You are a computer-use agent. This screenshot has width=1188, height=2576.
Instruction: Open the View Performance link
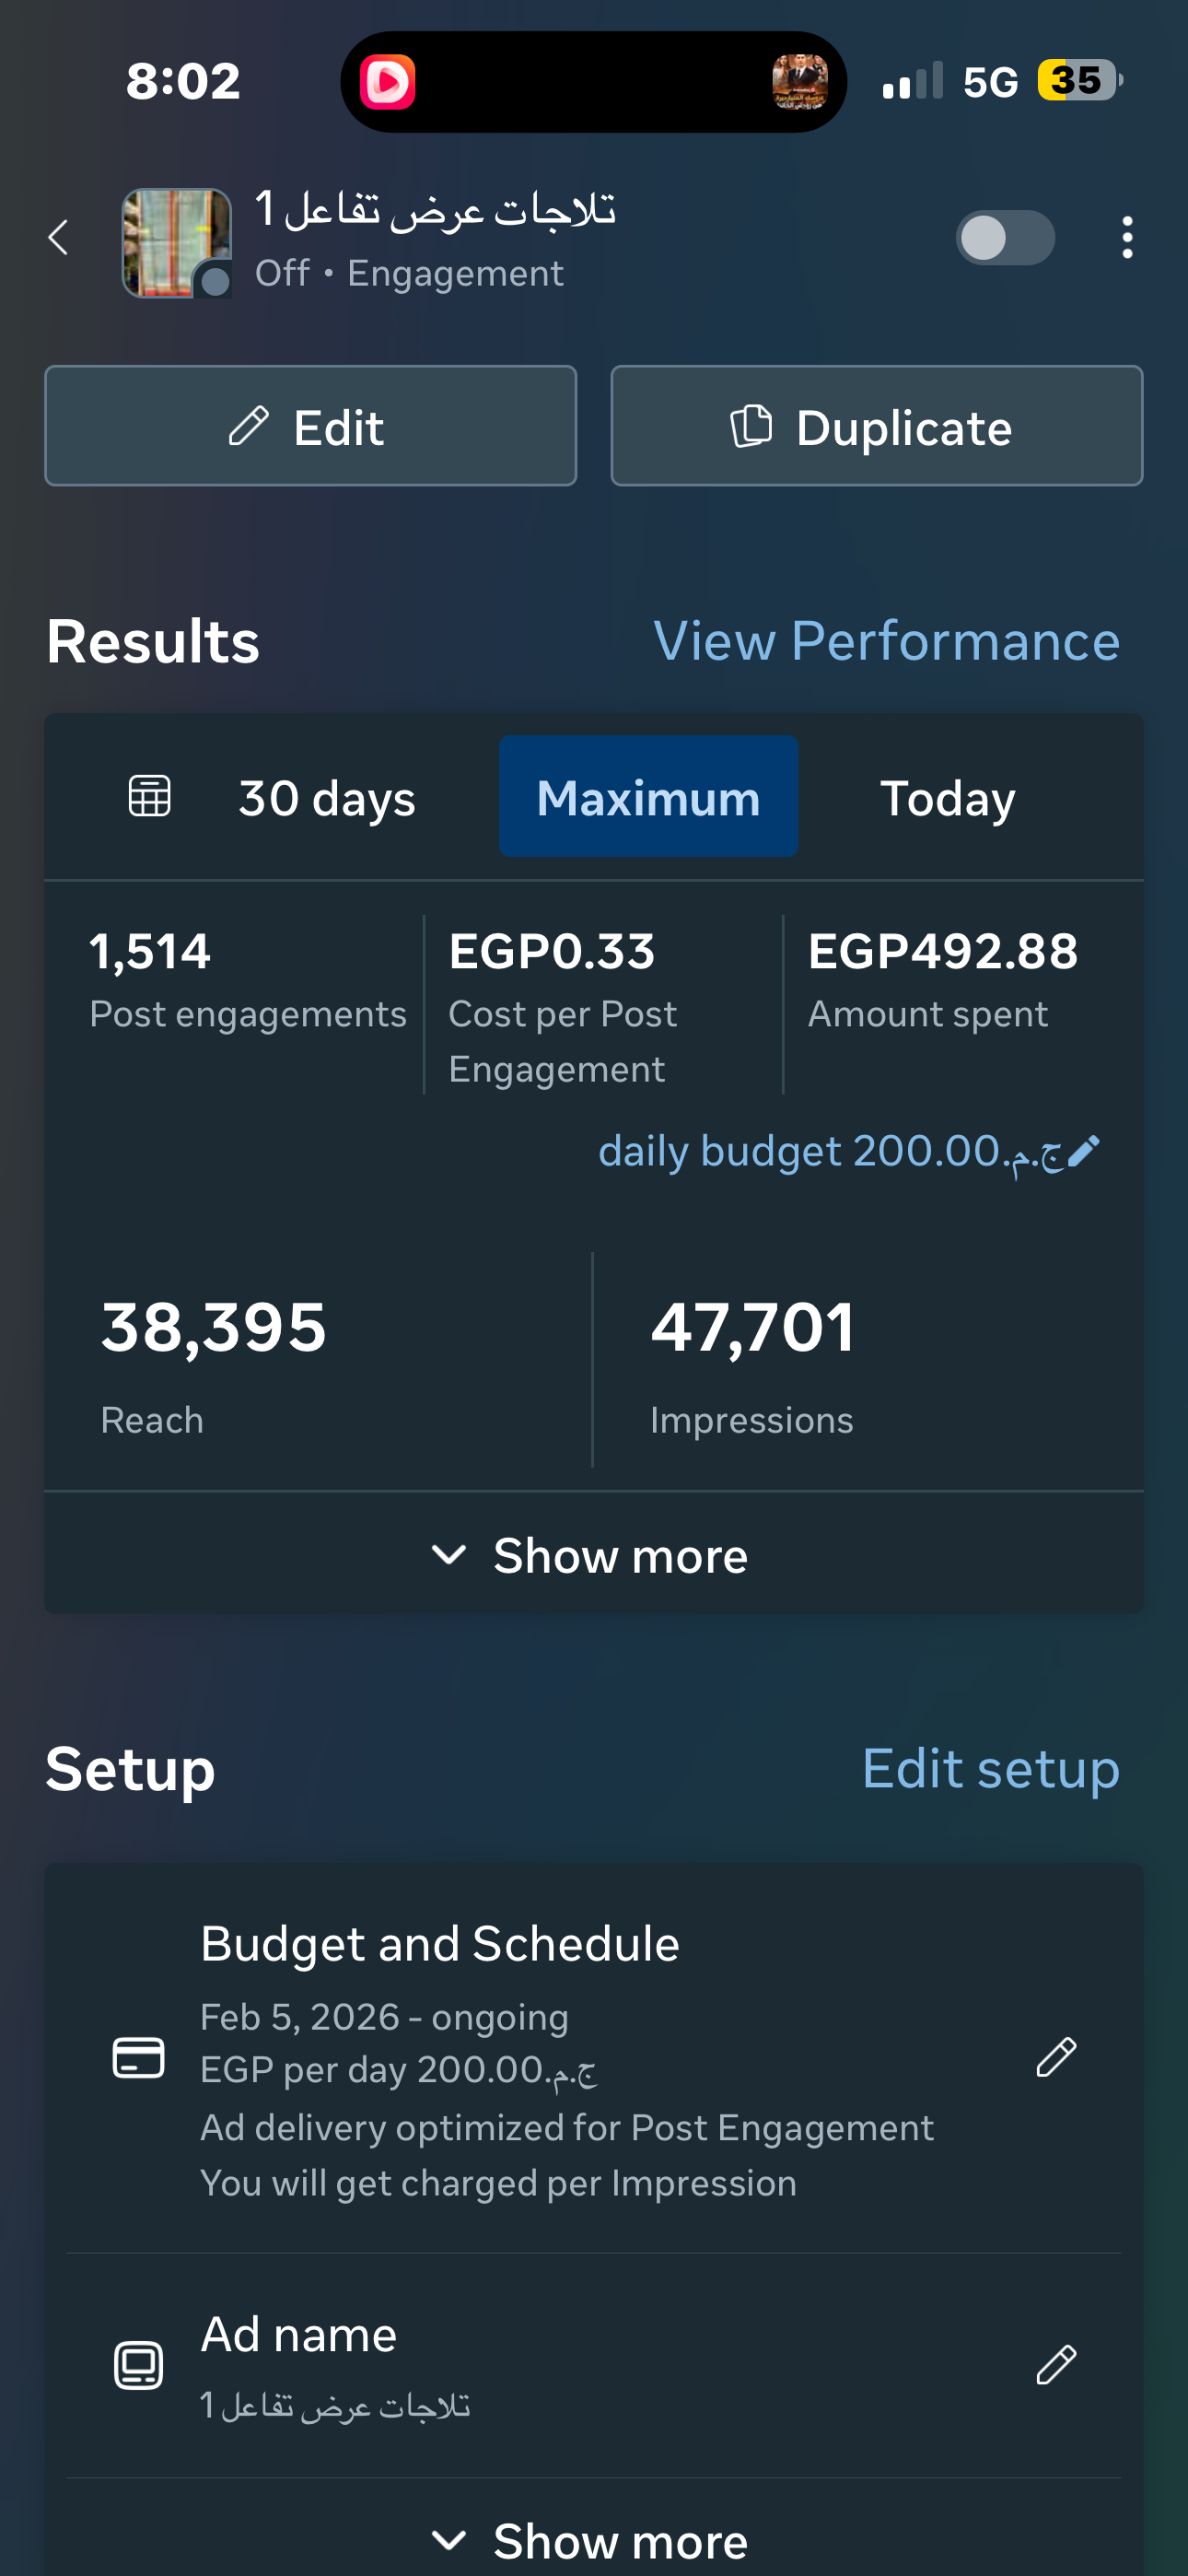coord(886,641)
